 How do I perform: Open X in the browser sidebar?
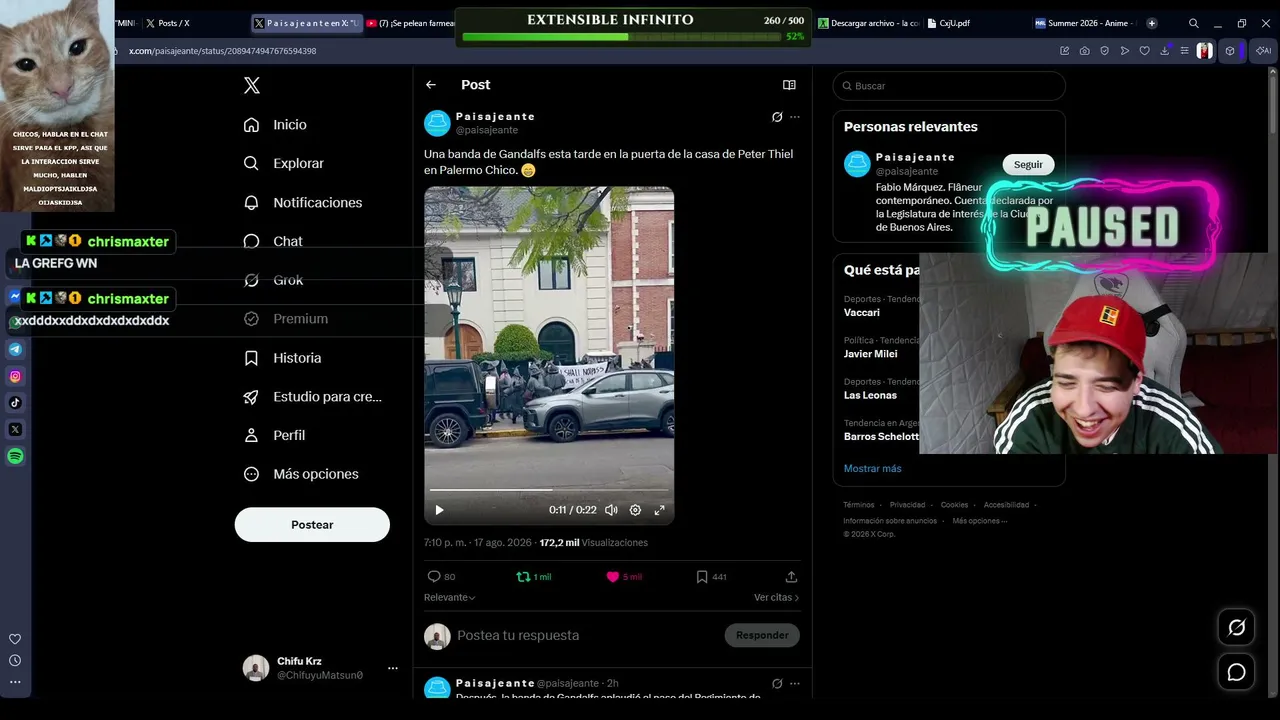coord(15,429)
